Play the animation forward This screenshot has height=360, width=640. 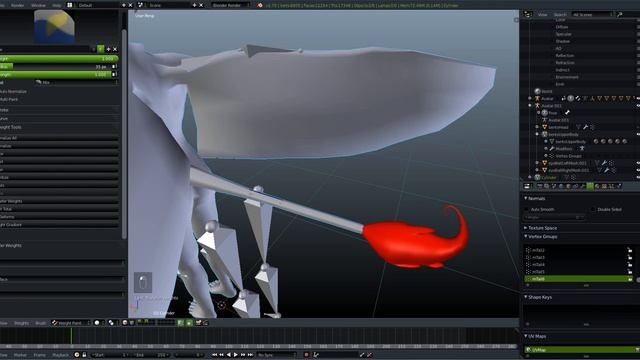point(236,355)
